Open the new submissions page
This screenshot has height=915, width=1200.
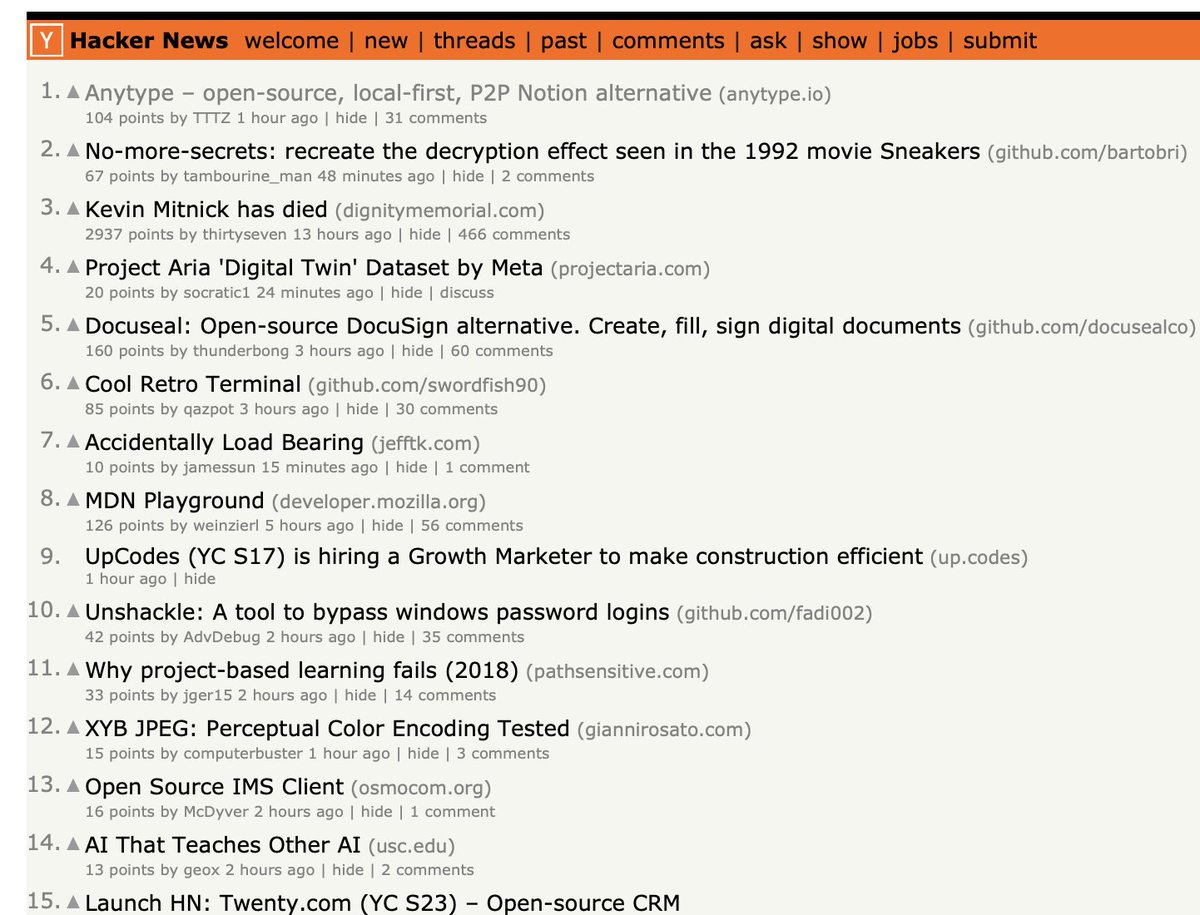click(x=386, y=41)
